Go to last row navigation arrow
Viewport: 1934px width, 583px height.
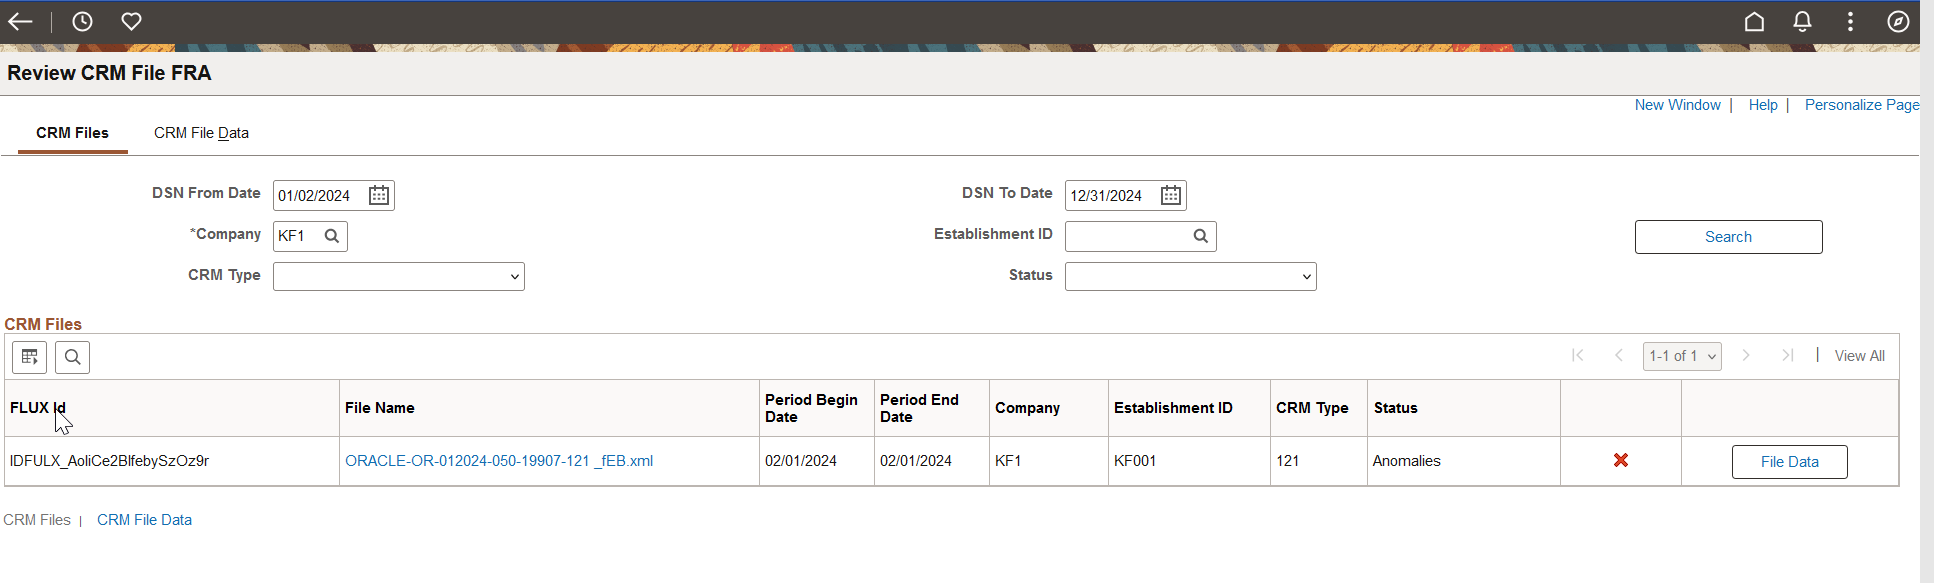(1787, 355)
